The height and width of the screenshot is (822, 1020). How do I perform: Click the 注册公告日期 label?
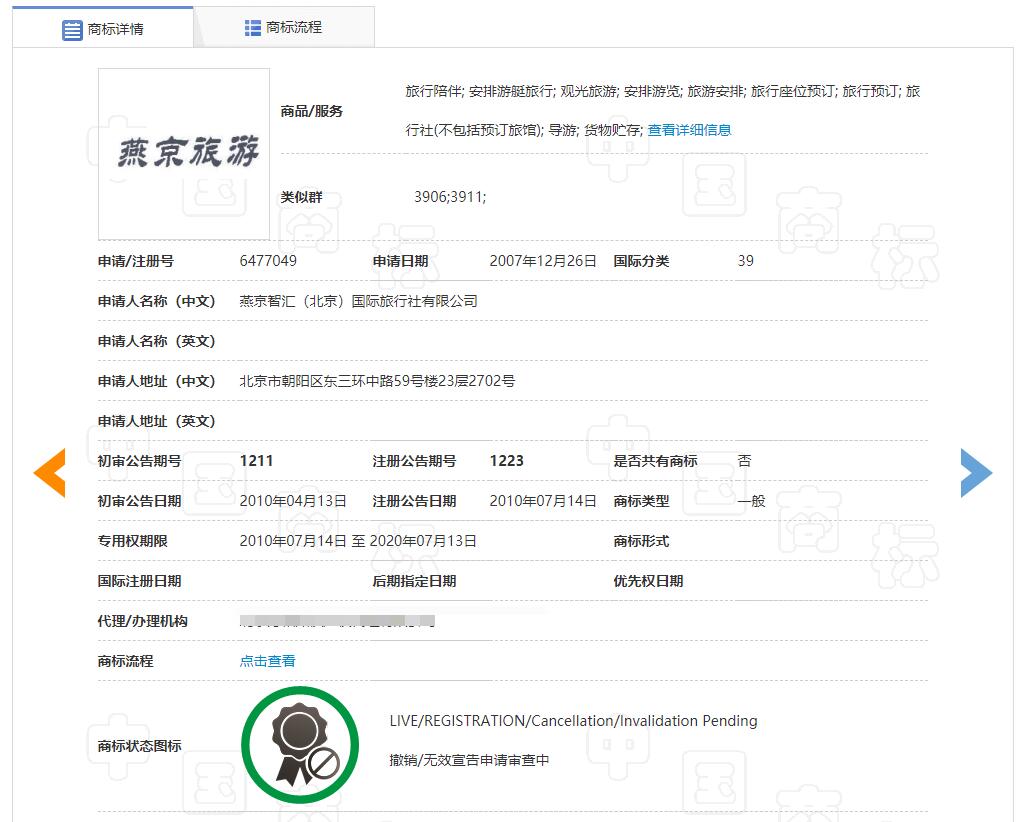point(414,501)
